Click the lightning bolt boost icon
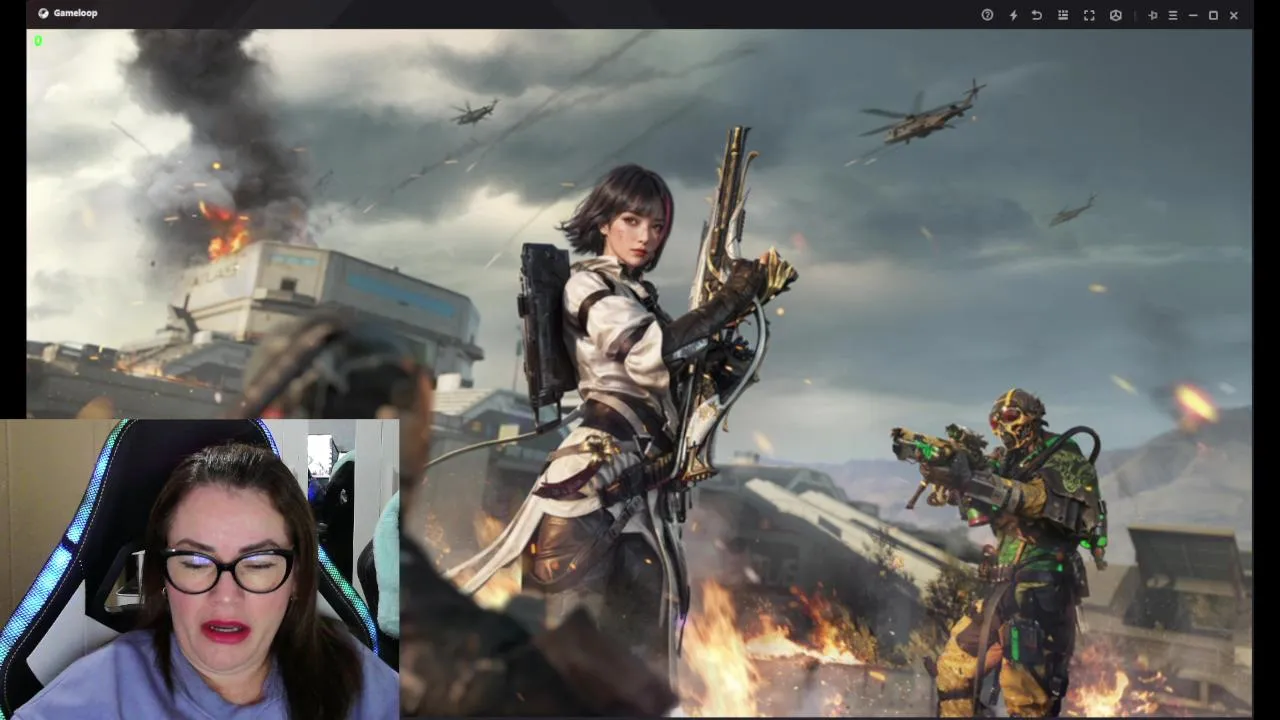1280x720 pixels. (x=1013, y=15)
